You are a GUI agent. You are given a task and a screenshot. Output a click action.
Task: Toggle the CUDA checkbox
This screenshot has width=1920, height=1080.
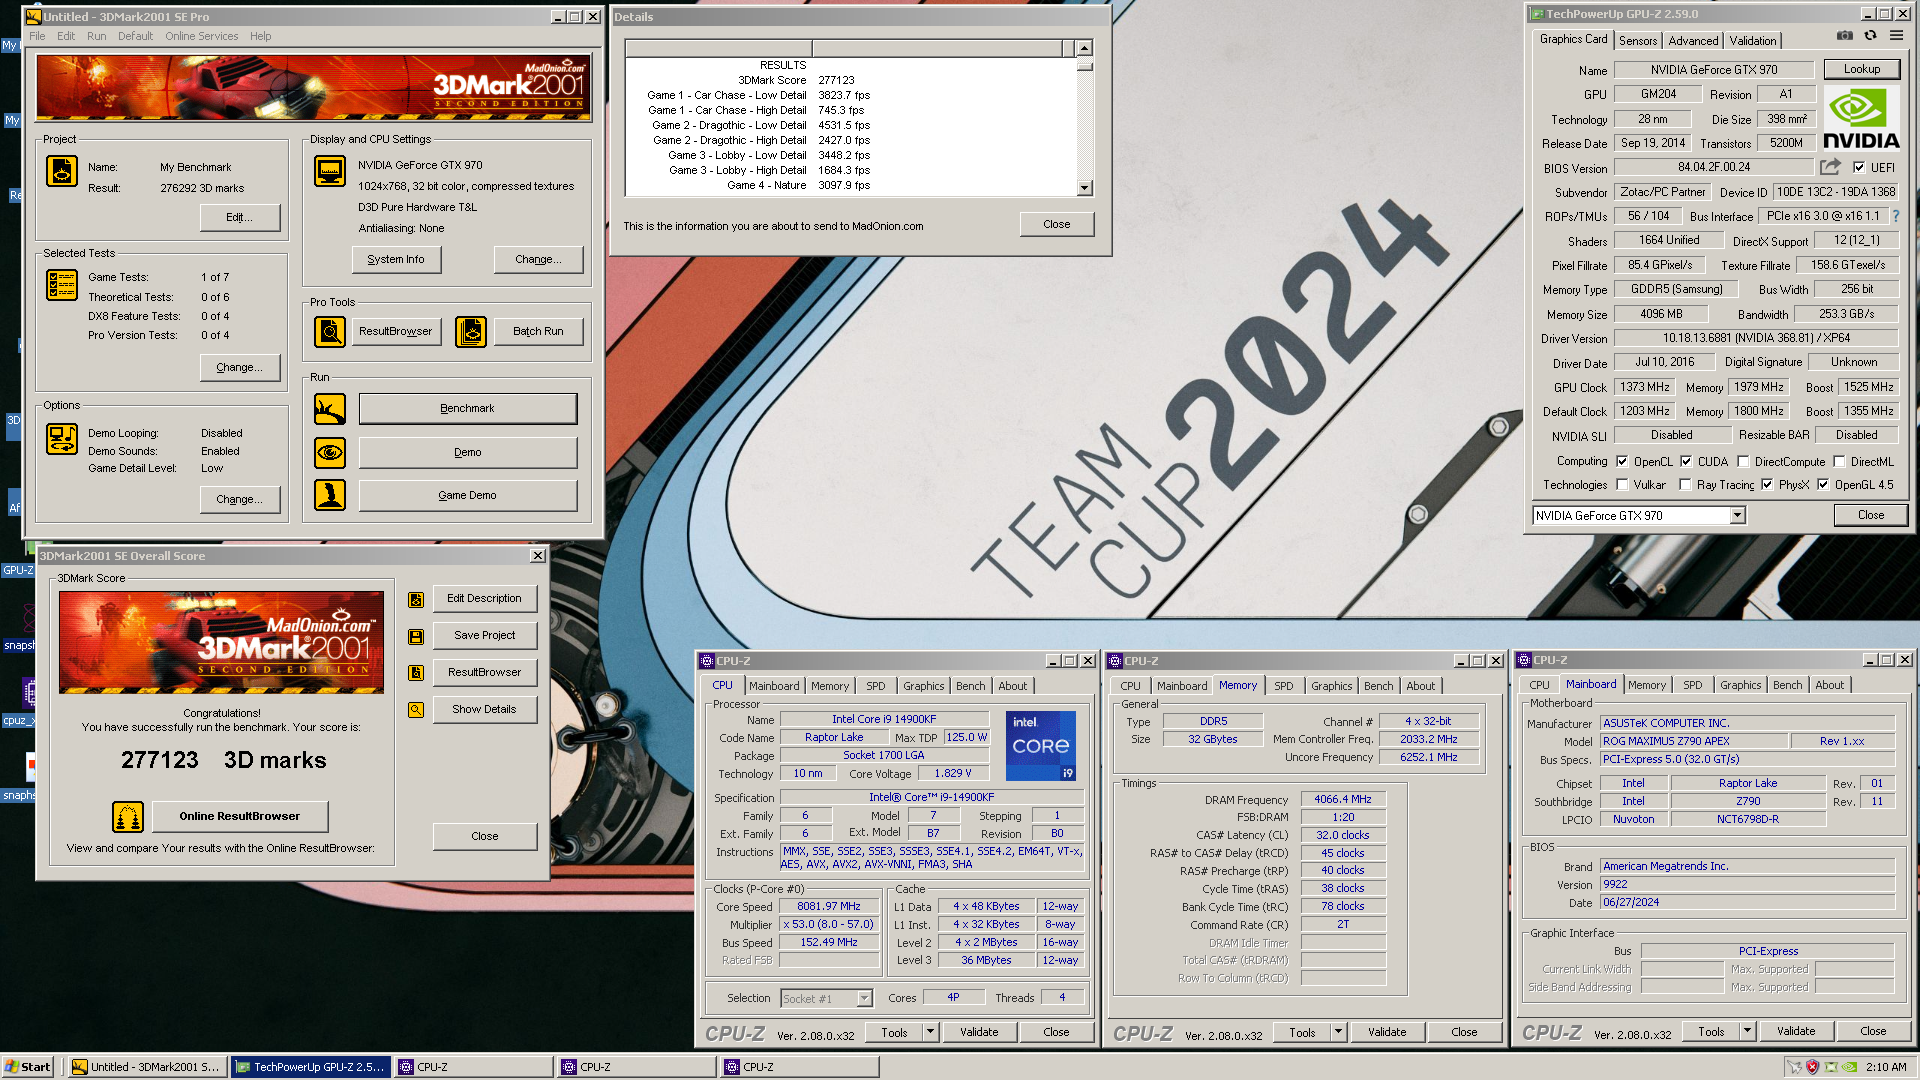click(x=1686, y=462)
